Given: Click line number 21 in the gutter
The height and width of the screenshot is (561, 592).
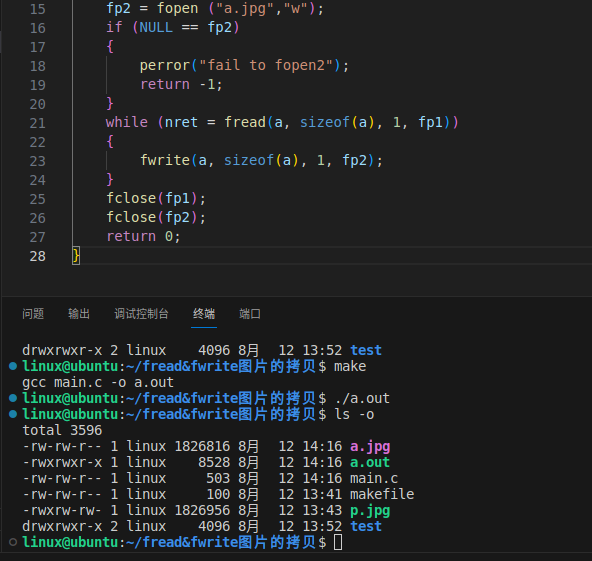Looking at the screenshot, I should (x=37, y=123).
